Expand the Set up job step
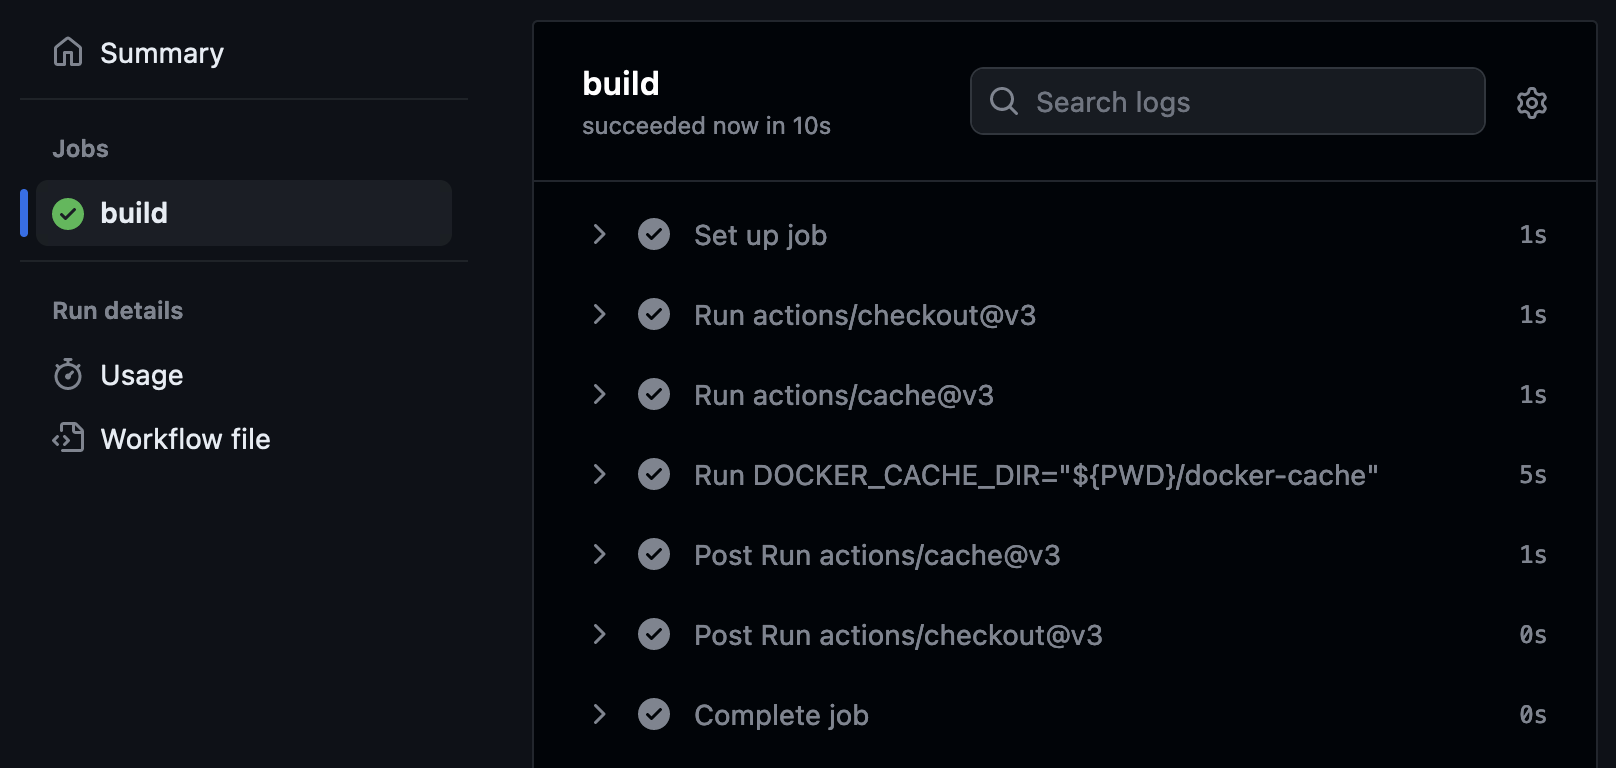Screen dimensions: 1616x768 click(x=599, y=234)
